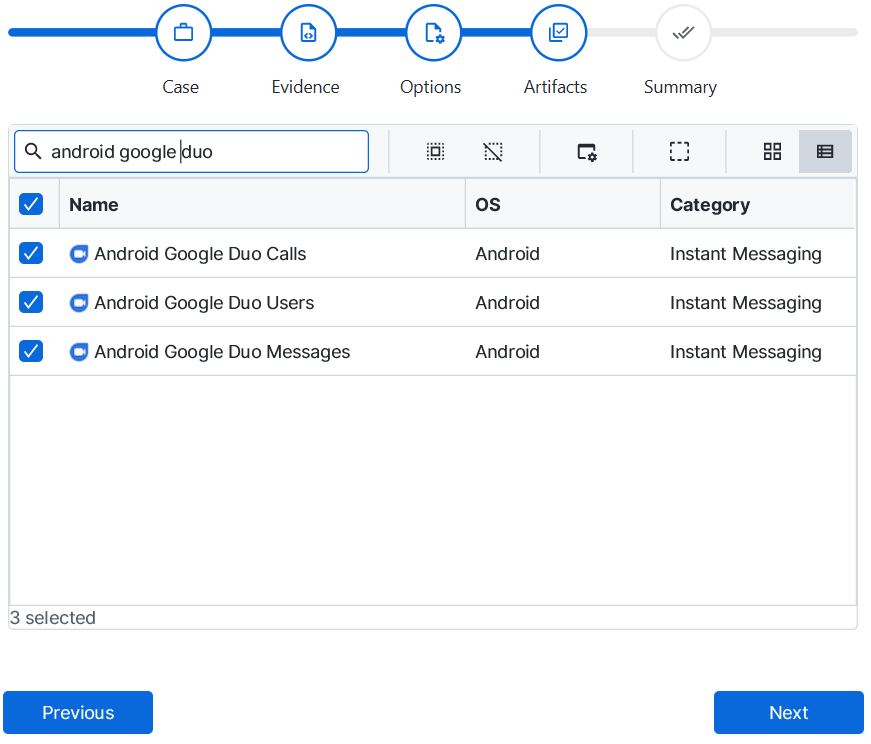Click the Options step label

tap(431, 87)
